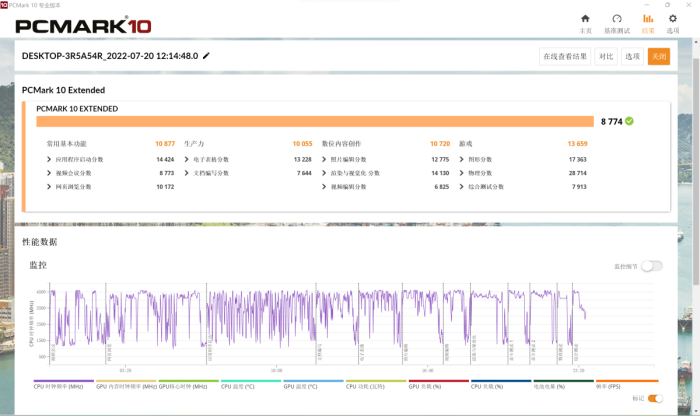Viewport: 700px width, 416px height.
Task: Click the 性能数据 section heading
Action: tap(40, 242)
